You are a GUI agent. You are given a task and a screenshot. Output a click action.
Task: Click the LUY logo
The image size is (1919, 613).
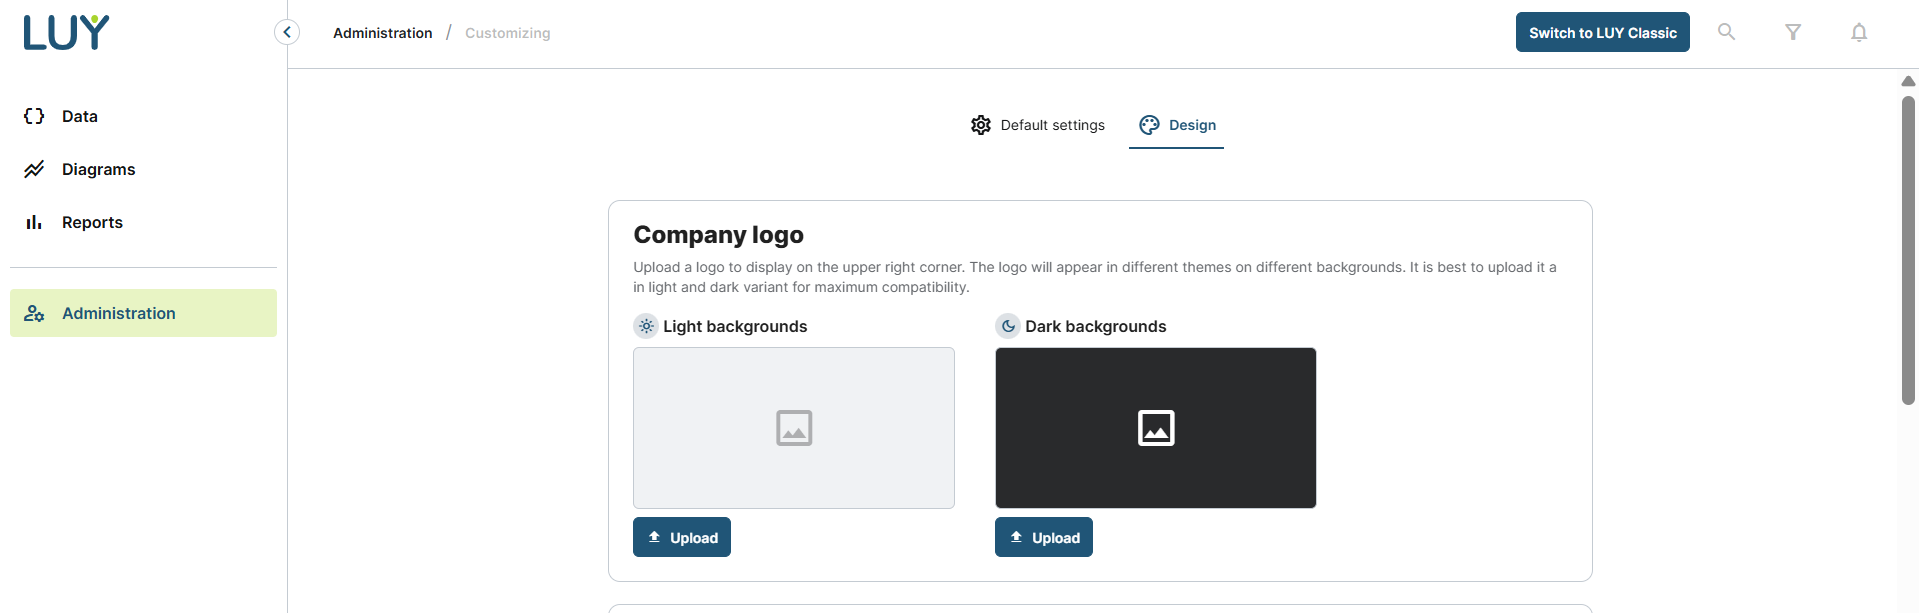coord(66,33)
